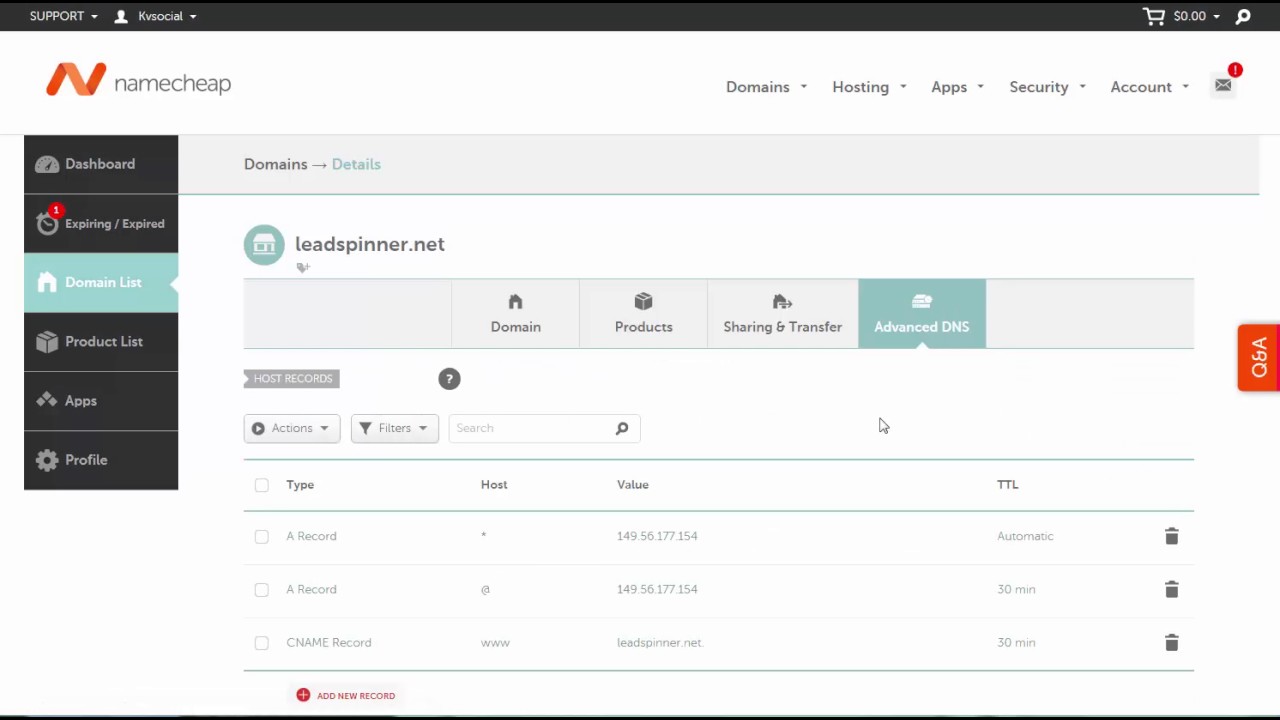Screen dimensions: 1280x720
Task: Click the 30 min TTL of @ record
Action: tap(1016, 589)
